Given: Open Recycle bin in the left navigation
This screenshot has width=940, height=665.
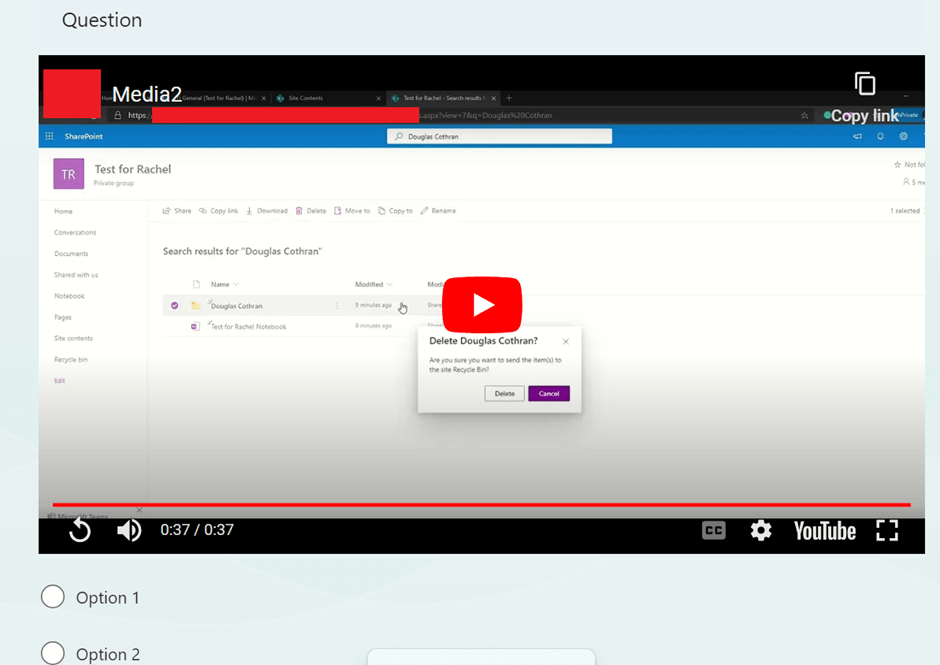Looking at the screenshot, I should point(71,359).
